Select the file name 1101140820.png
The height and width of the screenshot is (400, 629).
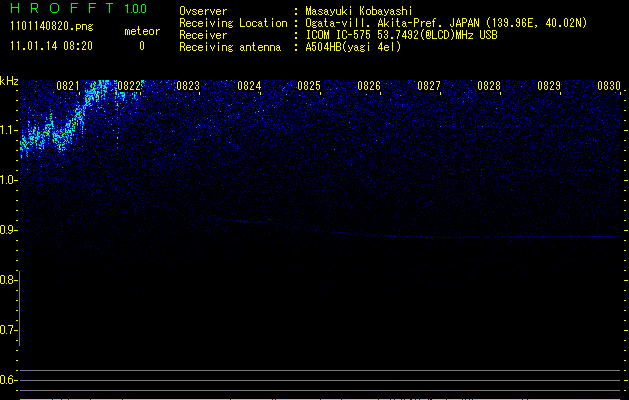[52, 26]
